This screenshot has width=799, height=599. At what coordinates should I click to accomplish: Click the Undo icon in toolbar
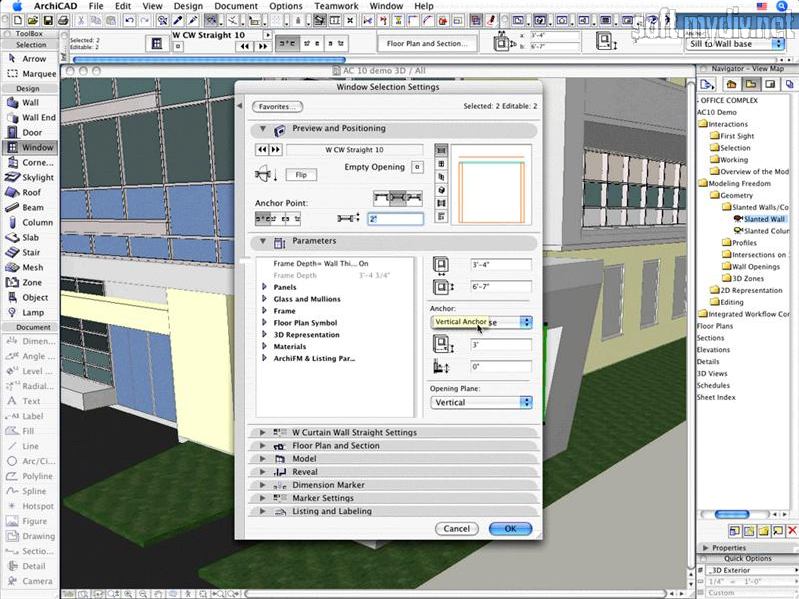(x=129, y=20)
